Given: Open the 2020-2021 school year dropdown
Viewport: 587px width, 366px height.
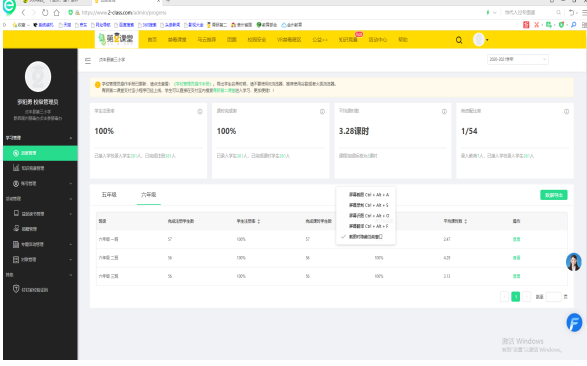Looking at the screenshot, I should (518, 60).
